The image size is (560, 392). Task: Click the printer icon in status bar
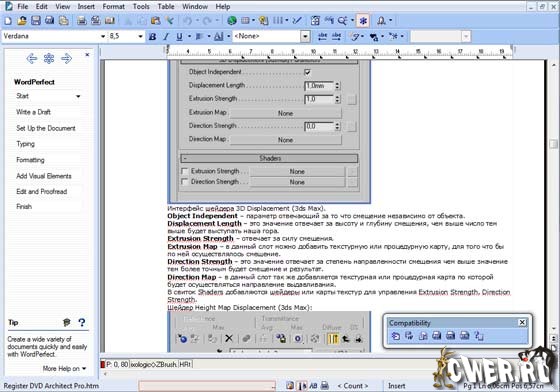pos(325,386)
